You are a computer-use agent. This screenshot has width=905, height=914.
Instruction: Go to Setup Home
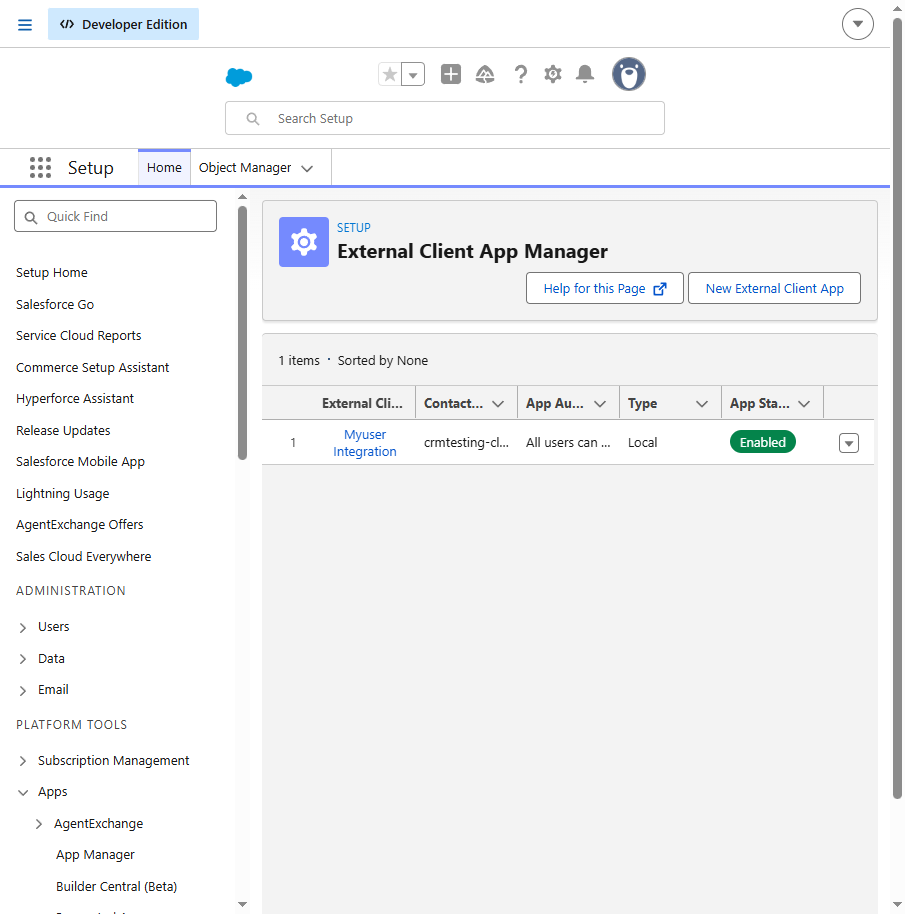pos(52,273)
